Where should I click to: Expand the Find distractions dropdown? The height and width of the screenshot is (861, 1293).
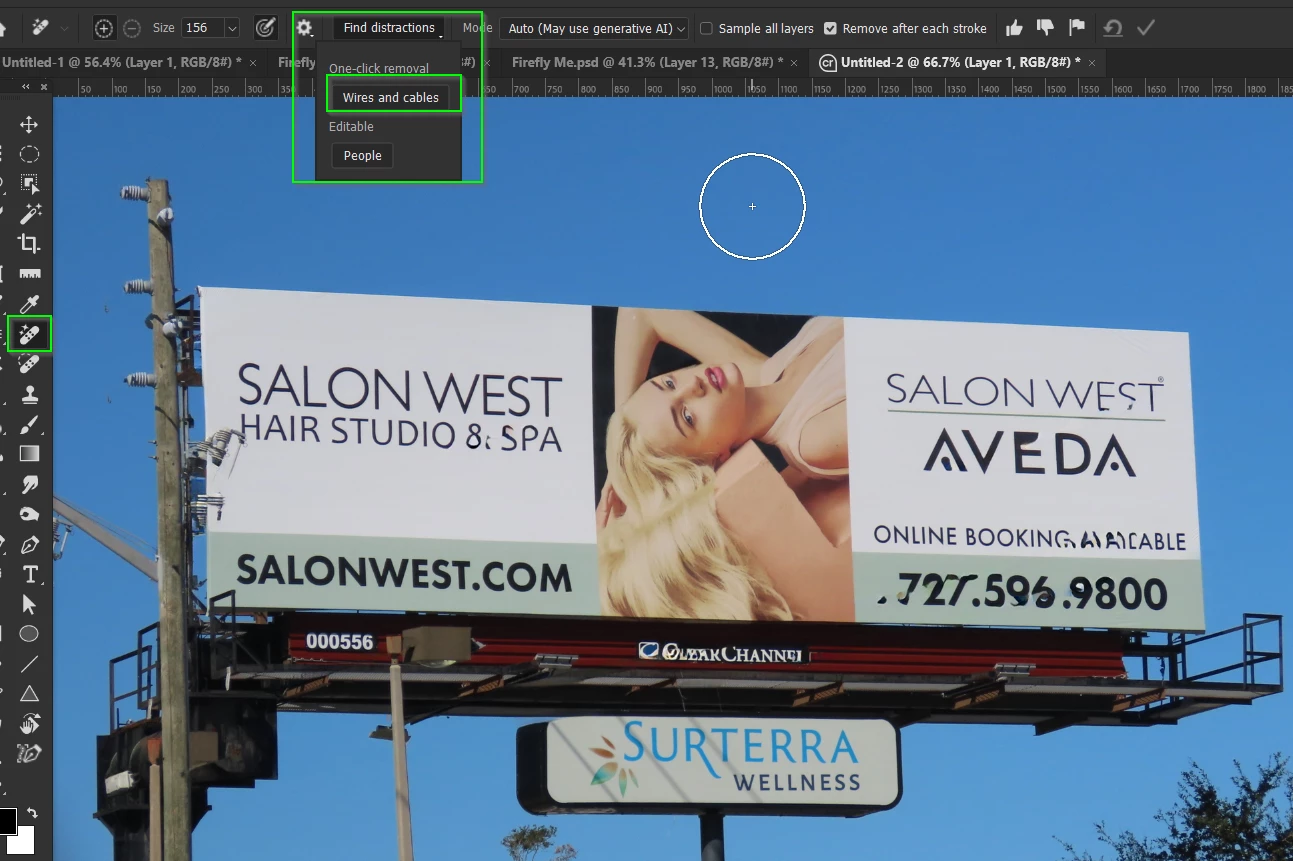pyautogui.click(x=389, y=28)
